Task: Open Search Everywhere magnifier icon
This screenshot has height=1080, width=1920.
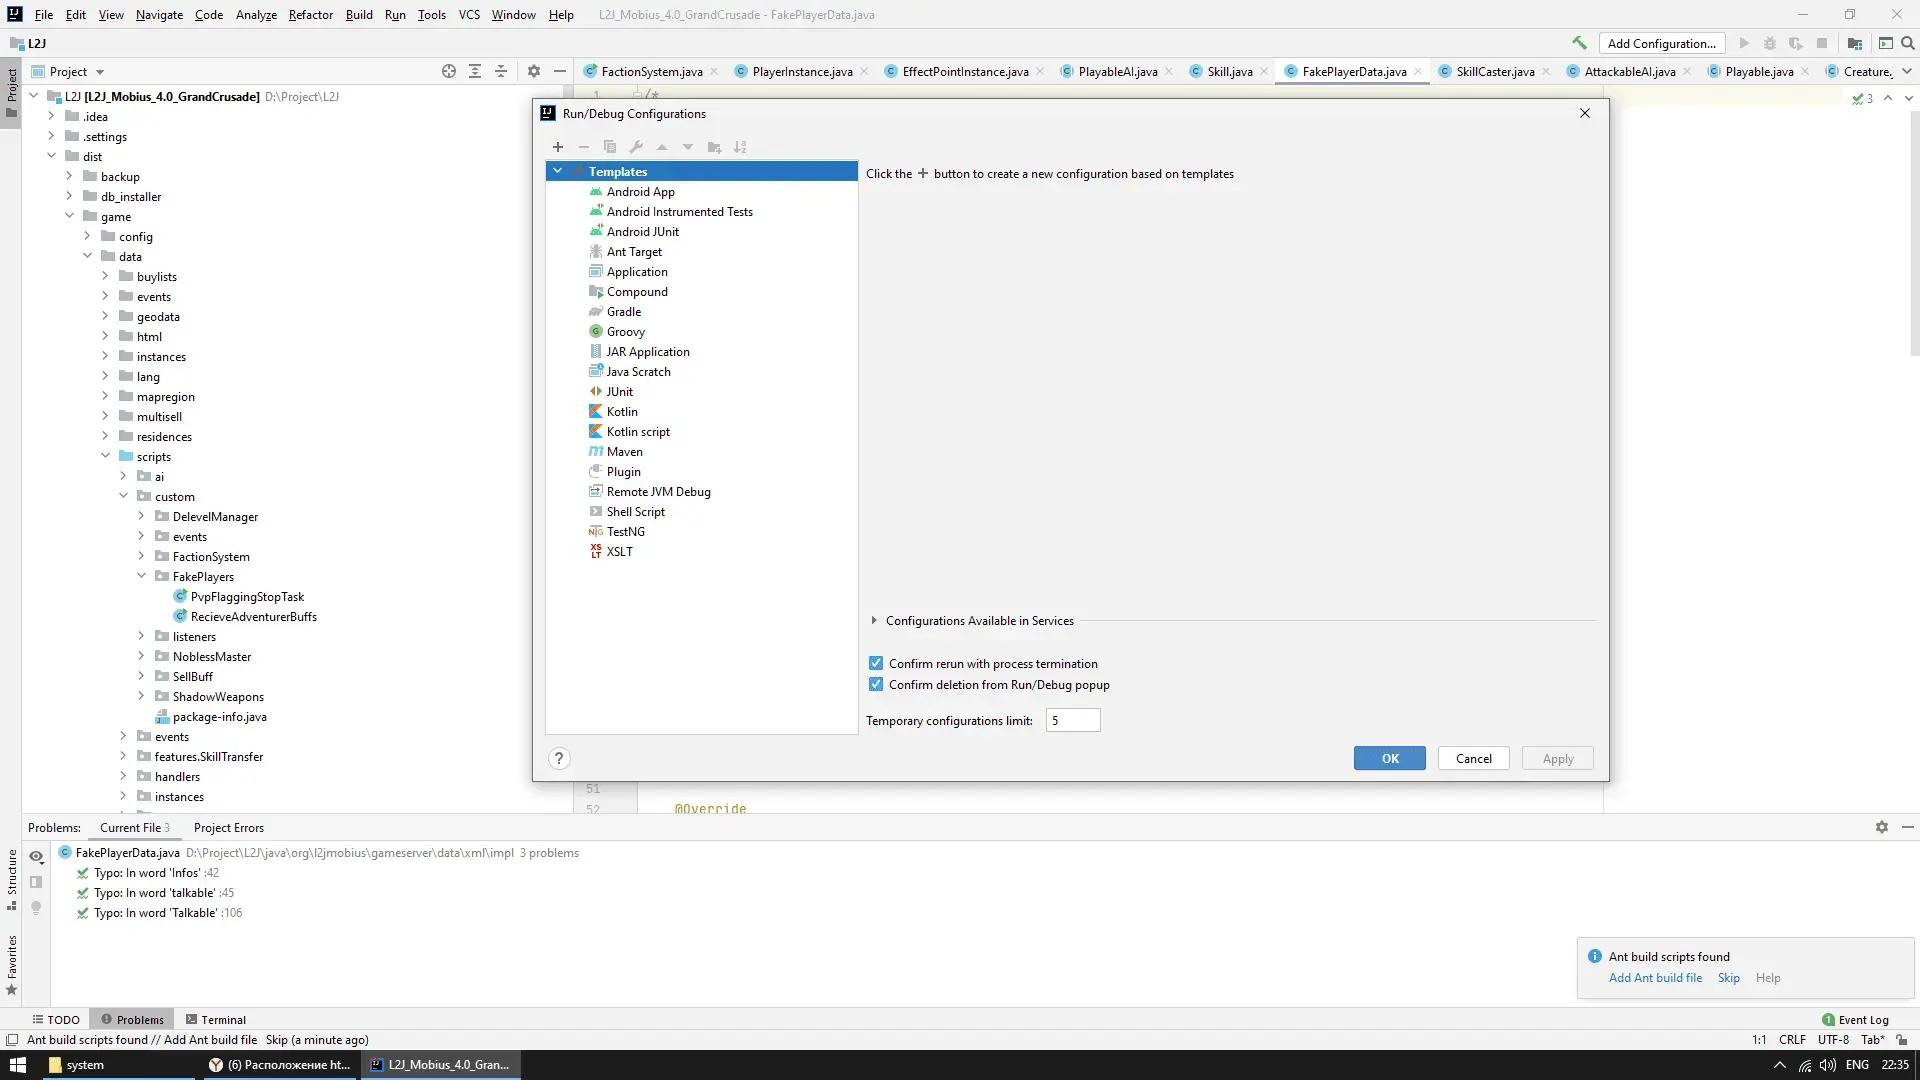Action: pos(1908,43)
